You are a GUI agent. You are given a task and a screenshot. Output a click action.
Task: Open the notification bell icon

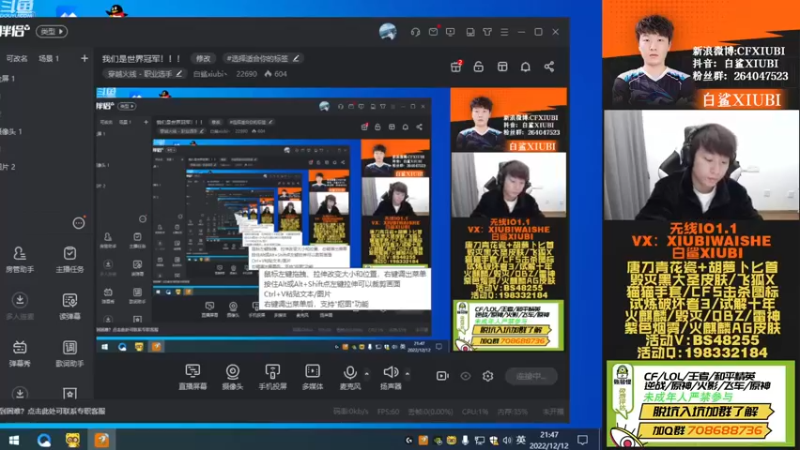coord(526,67)
